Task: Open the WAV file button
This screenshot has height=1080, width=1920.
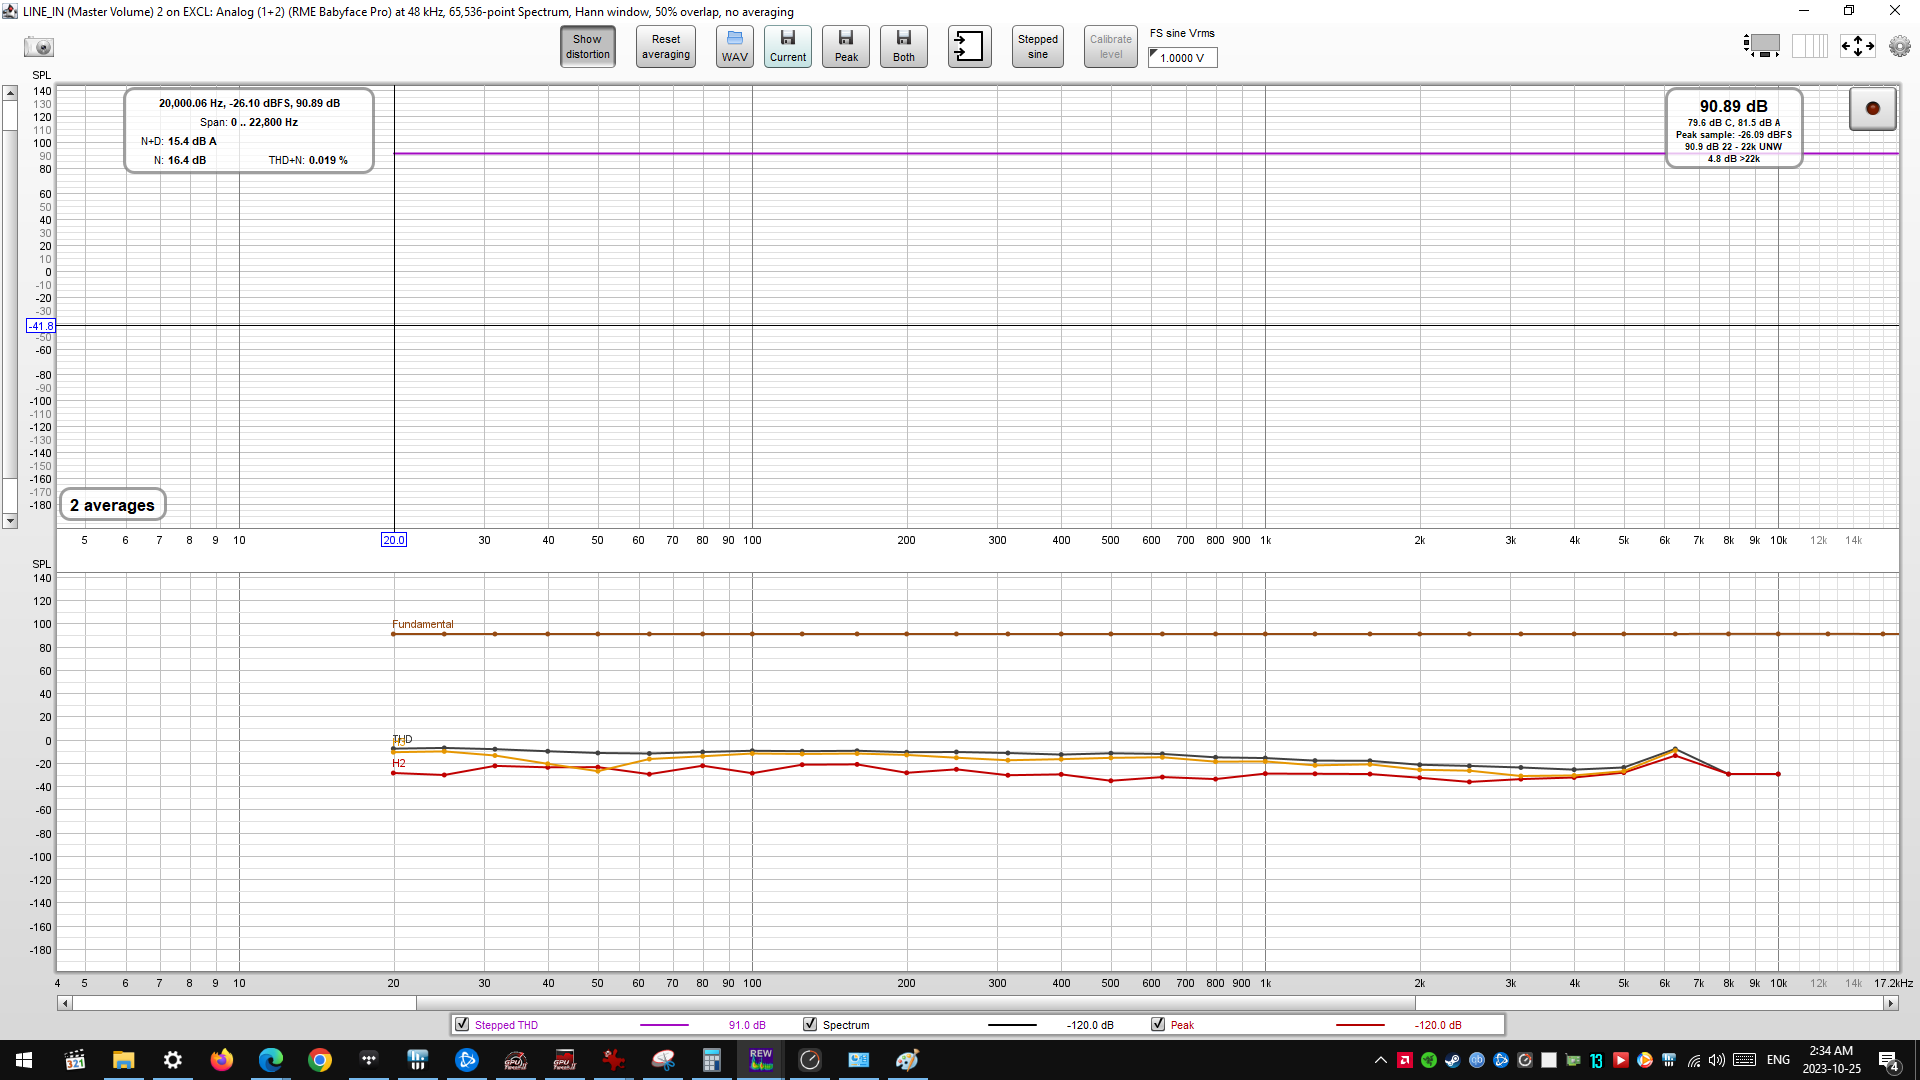Action: click(x=735, y=47)
